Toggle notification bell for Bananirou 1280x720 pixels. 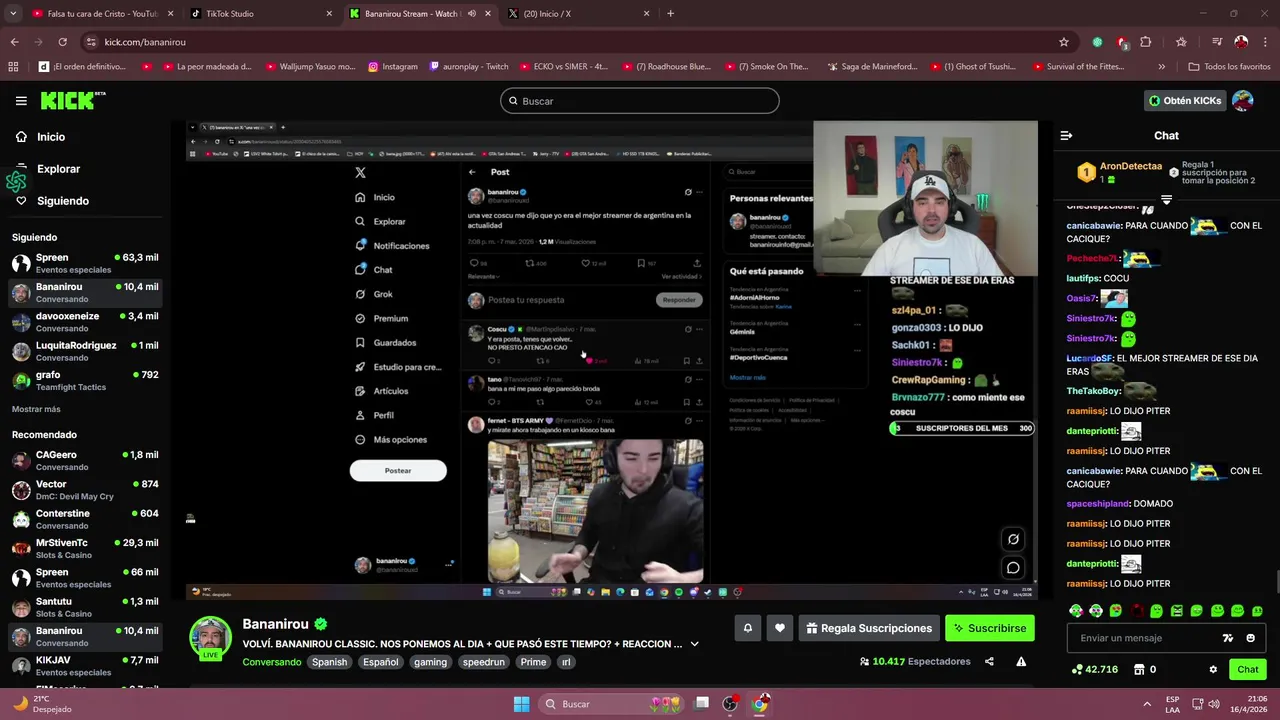click(747, 628)
